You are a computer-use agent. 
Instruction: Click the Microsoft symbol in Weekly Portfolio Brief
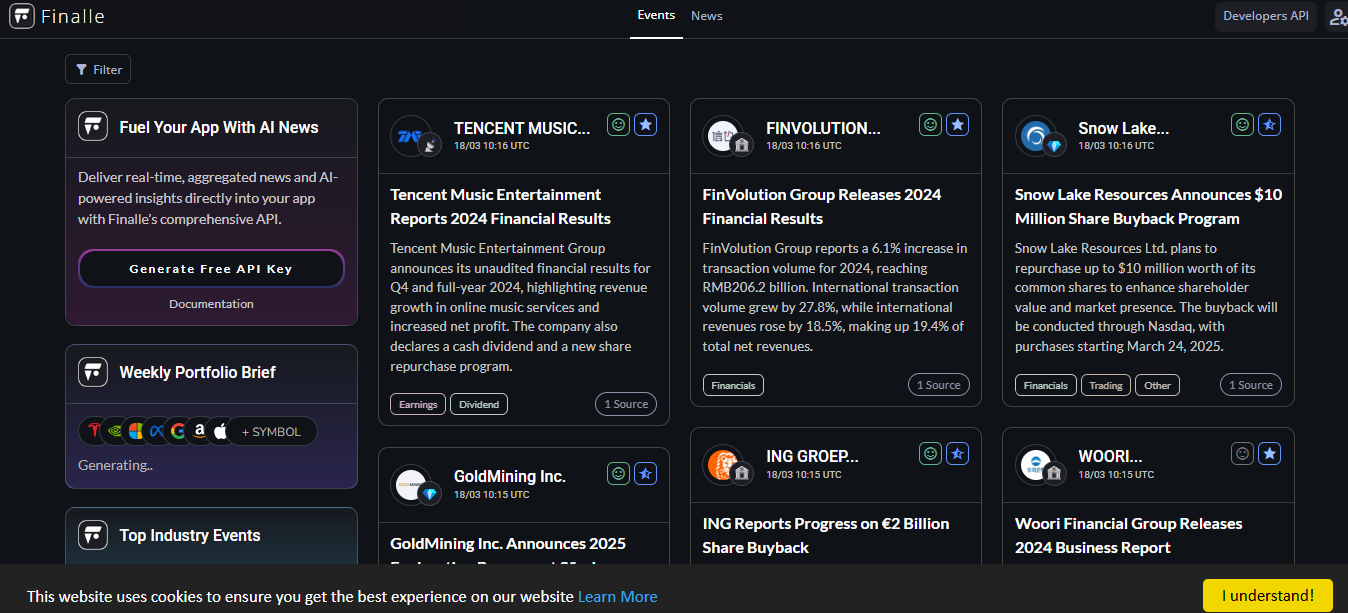click(x=136, y=431)
